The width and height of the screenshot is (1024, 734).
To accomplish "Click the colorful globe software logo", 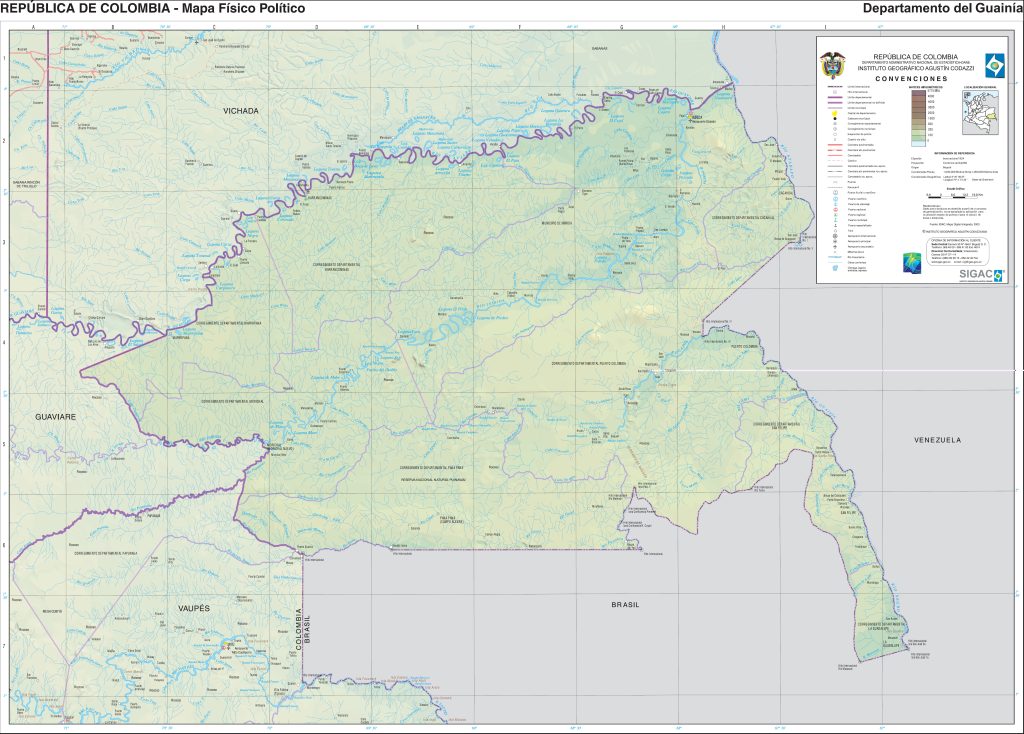I will (912, 261).
